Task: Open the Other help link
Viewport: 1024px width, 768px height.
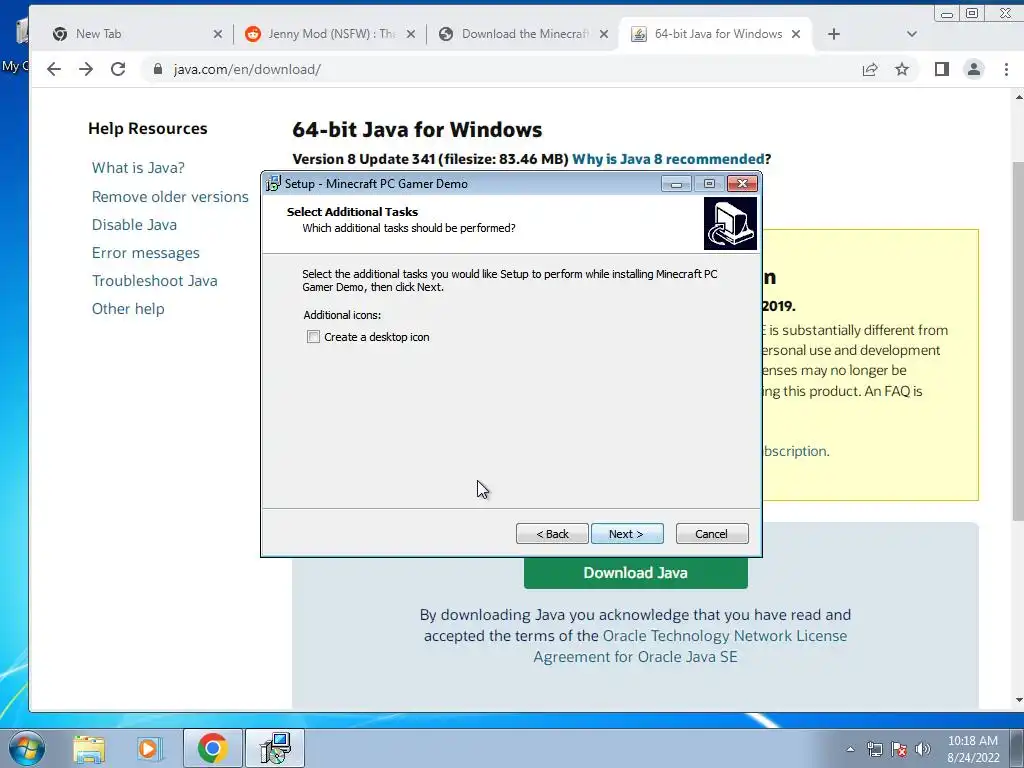Action: pos(128,309)
